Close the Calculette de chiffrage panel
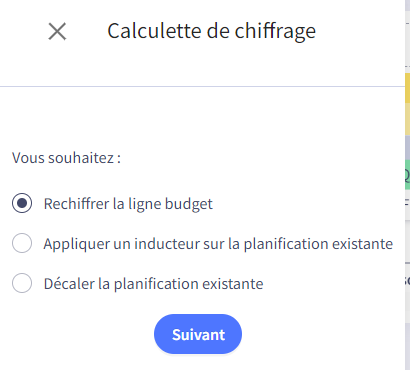410x370 pixels. pos(57,32)
